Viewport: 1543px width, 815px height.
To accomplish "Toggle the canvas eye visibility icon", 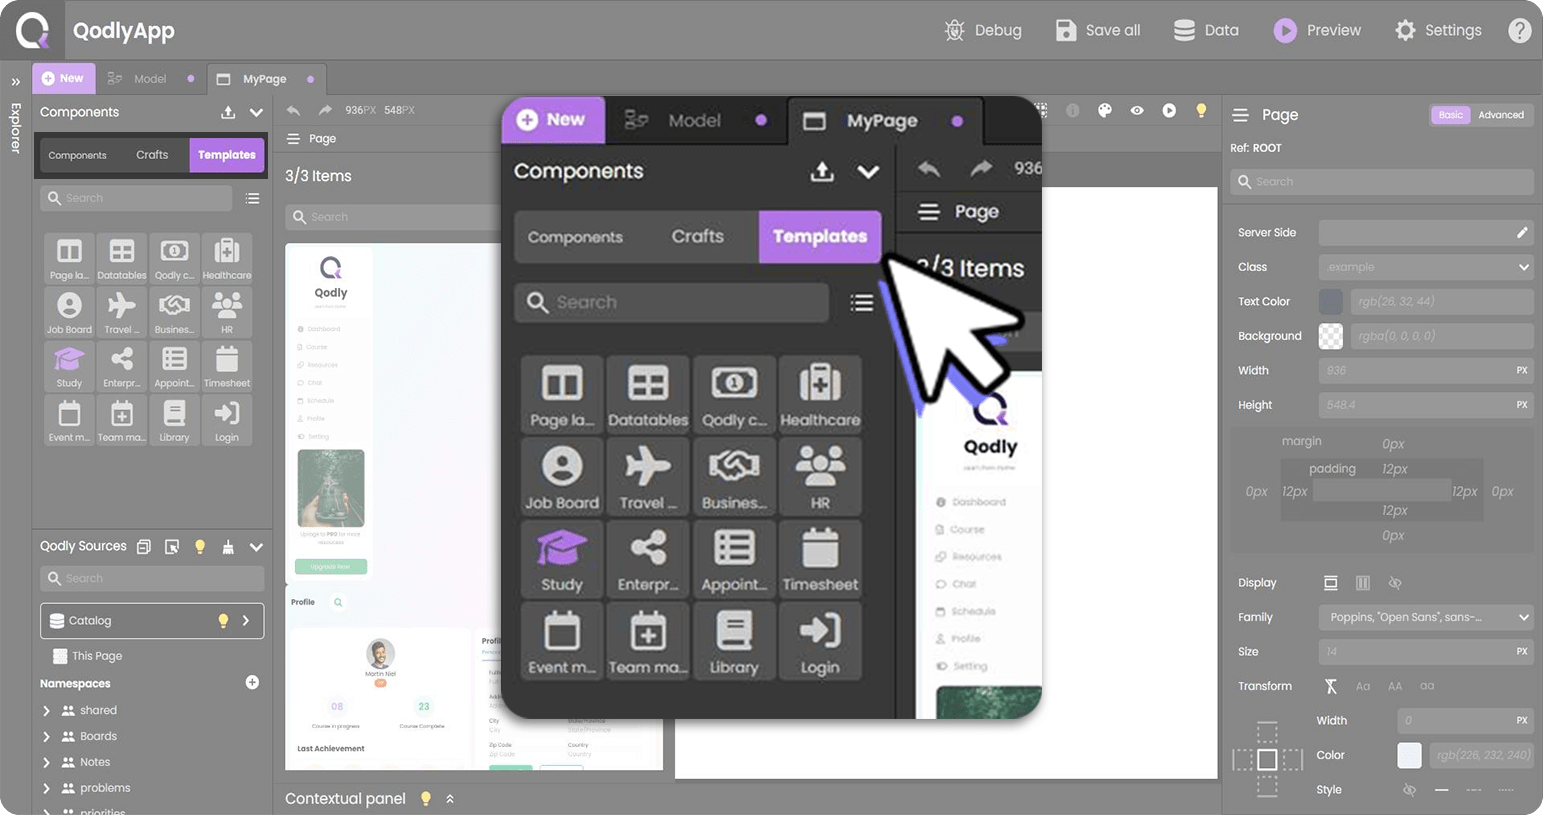I will click(x=1137, y=111).
